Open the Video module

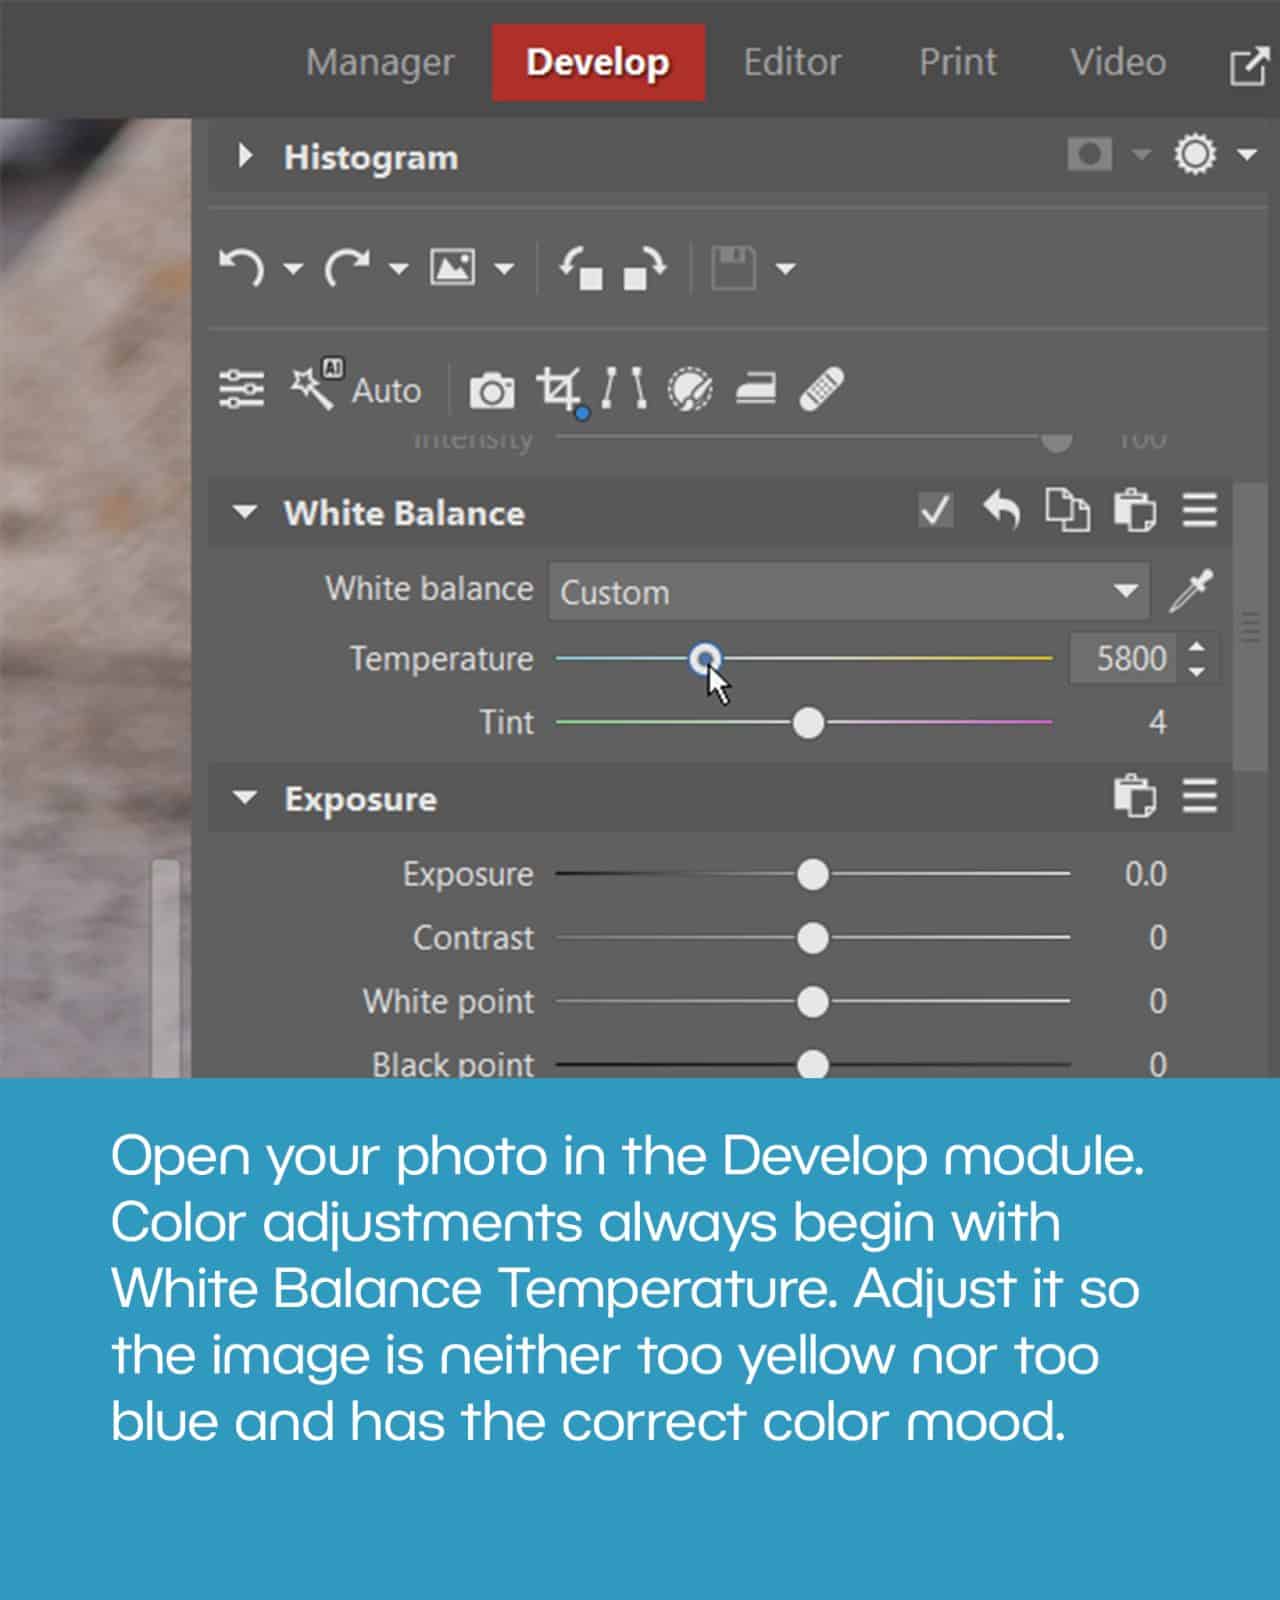[1117, 62]
